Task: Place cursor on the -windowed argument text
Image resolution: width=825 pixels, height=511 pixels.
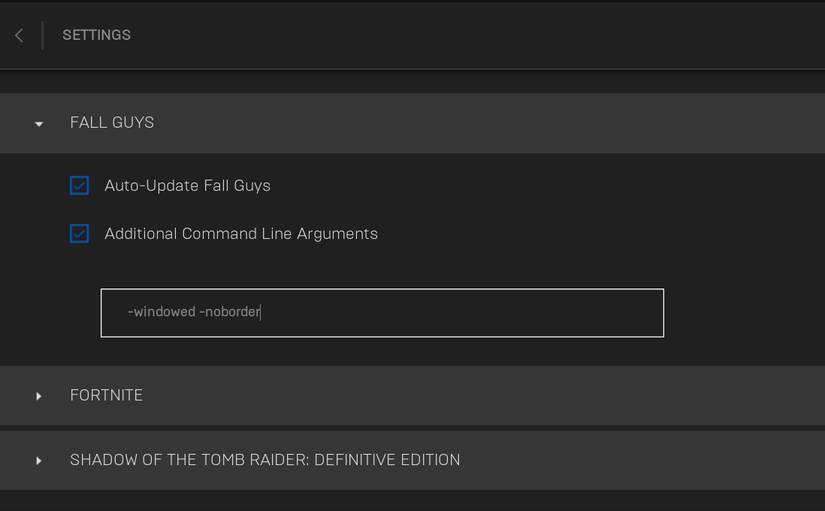Action: [x=161, y=312]
